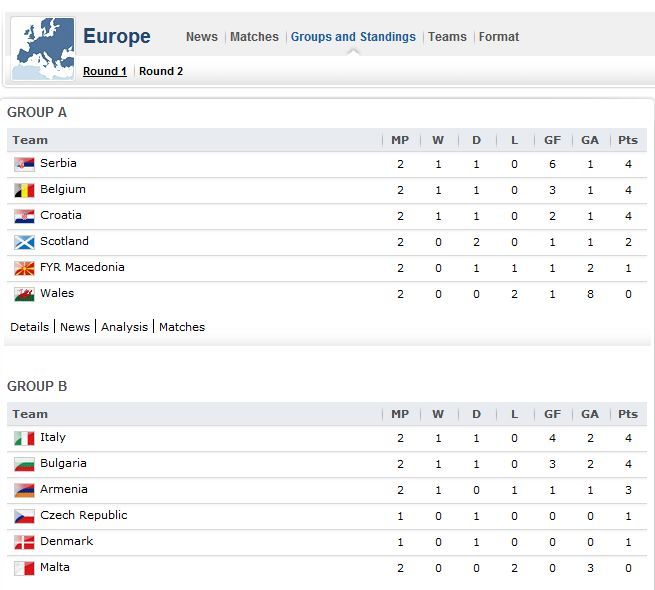Click the Belgium flag icon
The width and height of the screenshot is (655, 590).
pyautogui.click(x=24, y=190)
